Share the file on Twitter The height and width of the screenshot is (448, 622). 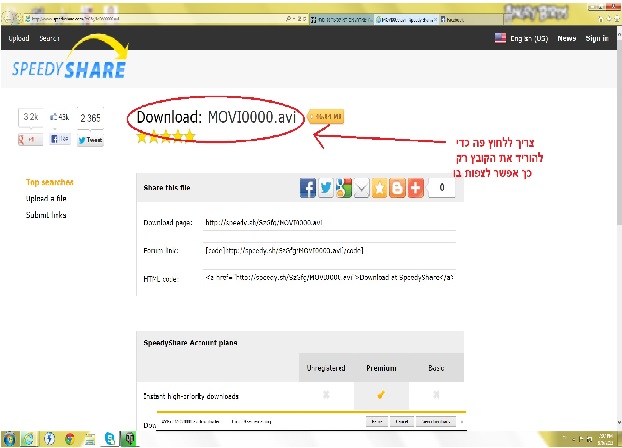point(326,187)
